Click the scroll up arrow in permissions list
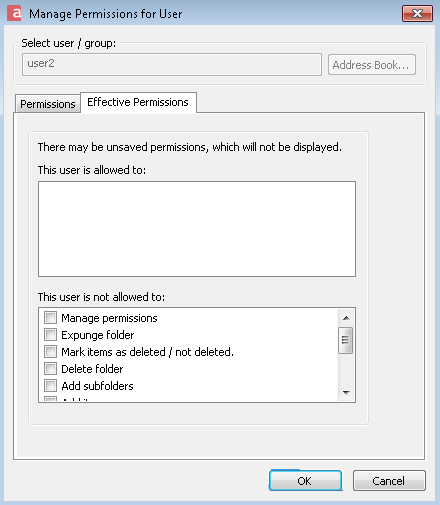 tap(346, 318)
